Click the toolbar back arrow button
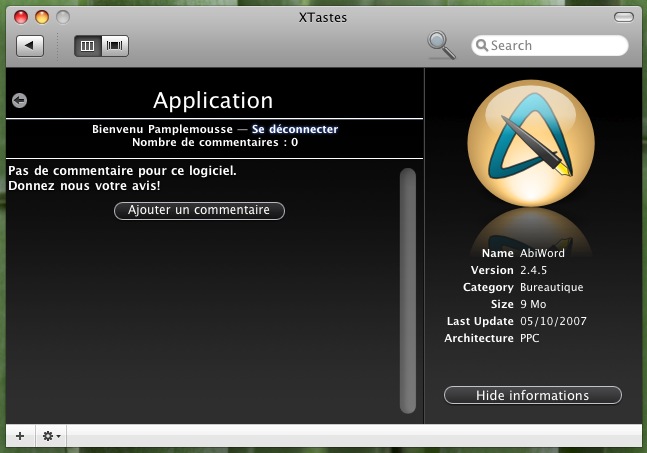This screenshot has width=647, height=453. coord(30,45)
